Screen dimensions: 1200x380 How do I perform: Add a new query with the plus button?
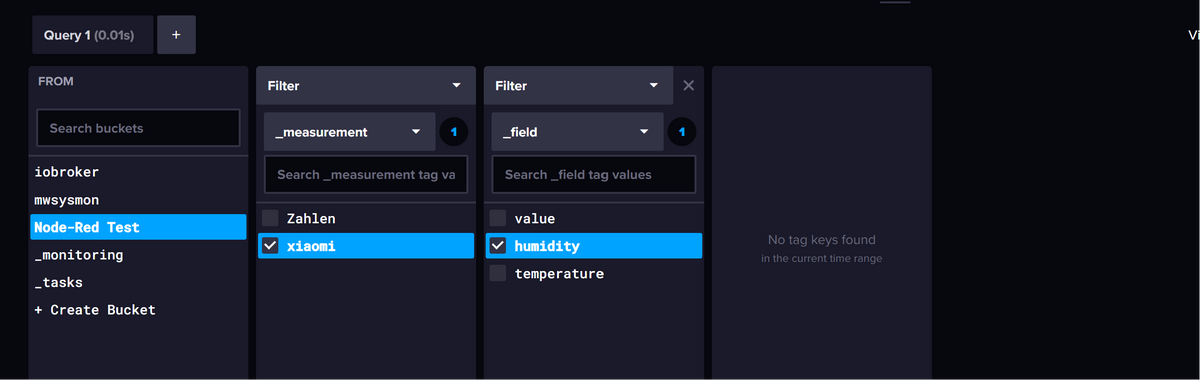pyautogui.click(x=176, y=35)
